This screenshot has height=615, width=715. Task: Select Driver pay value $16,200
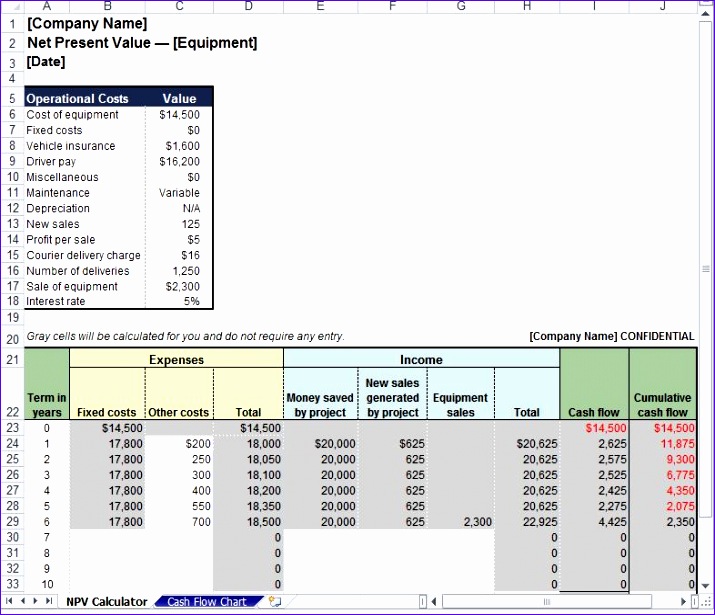(179, 161)
